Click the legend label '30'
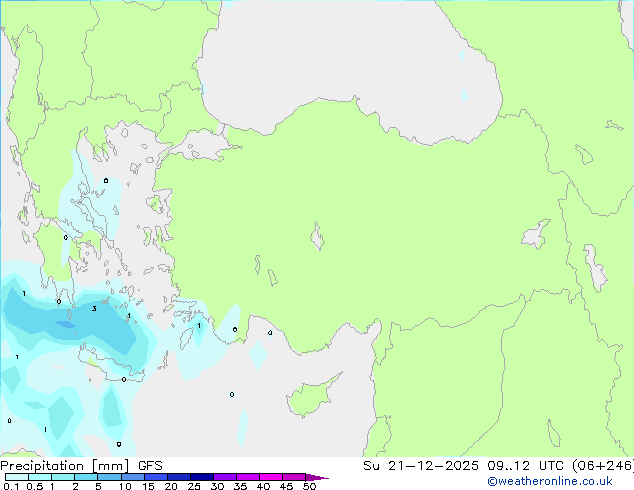The height and width of the screenshot is (490, 634). click(217, 486)
